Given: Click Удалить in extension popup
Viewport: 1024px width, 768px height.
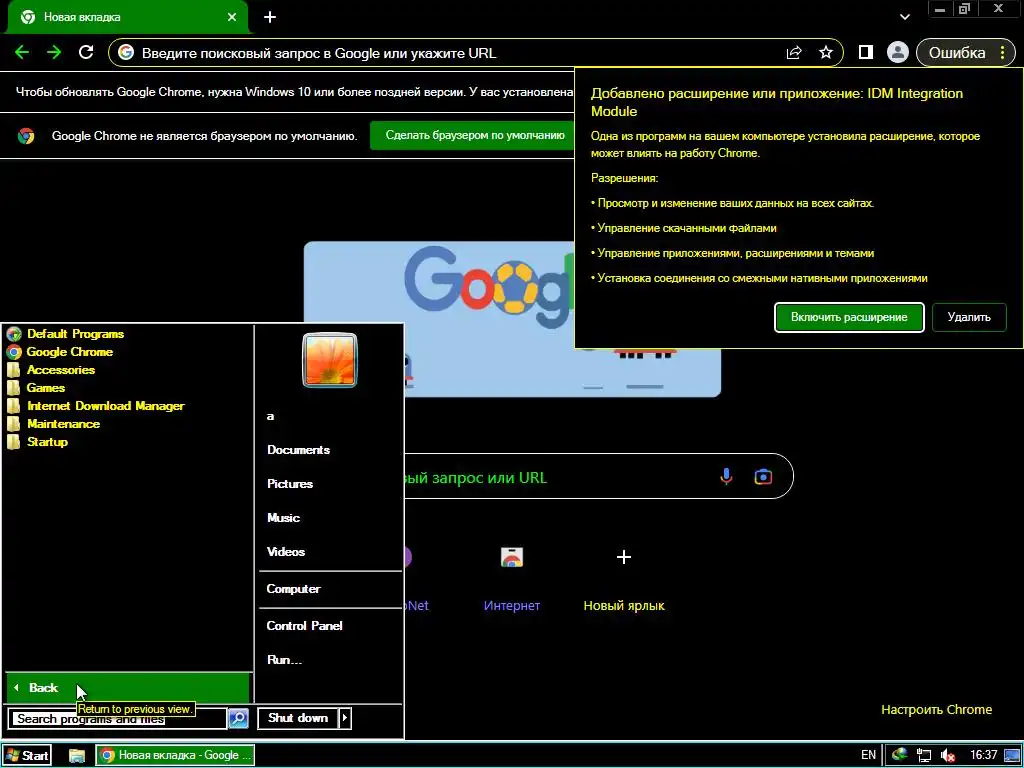Looking at the screenshot, I should 969,317.
